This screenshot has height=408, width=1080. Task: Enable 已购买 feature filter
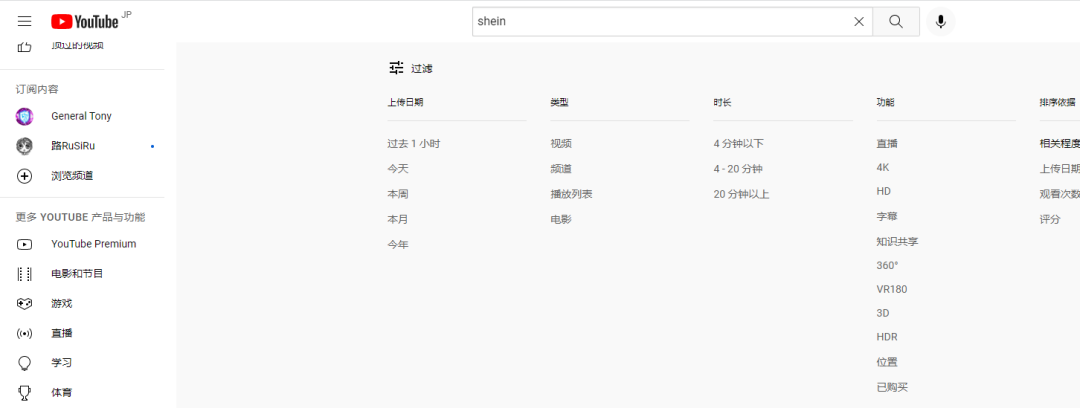tap(893, 387)
